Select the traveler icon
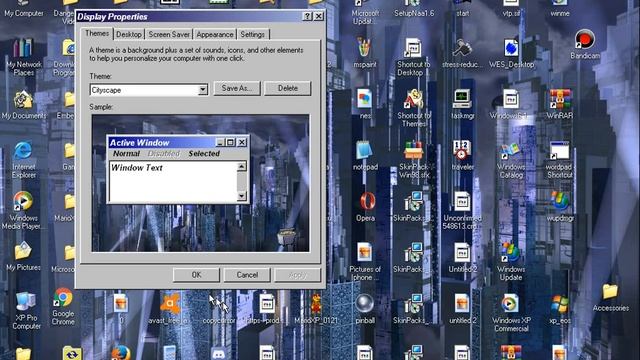 (462, 155)
